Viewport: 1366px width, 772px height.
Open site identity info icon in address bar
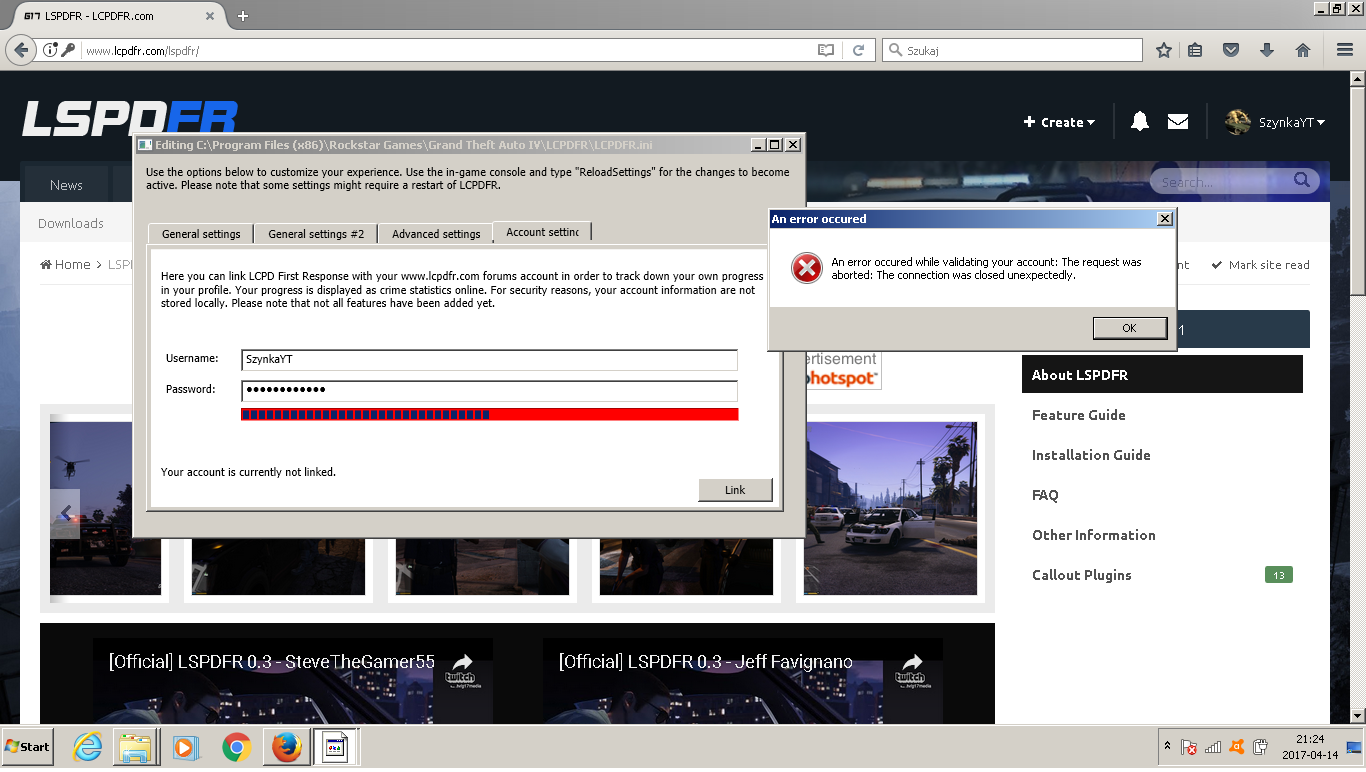50,50
